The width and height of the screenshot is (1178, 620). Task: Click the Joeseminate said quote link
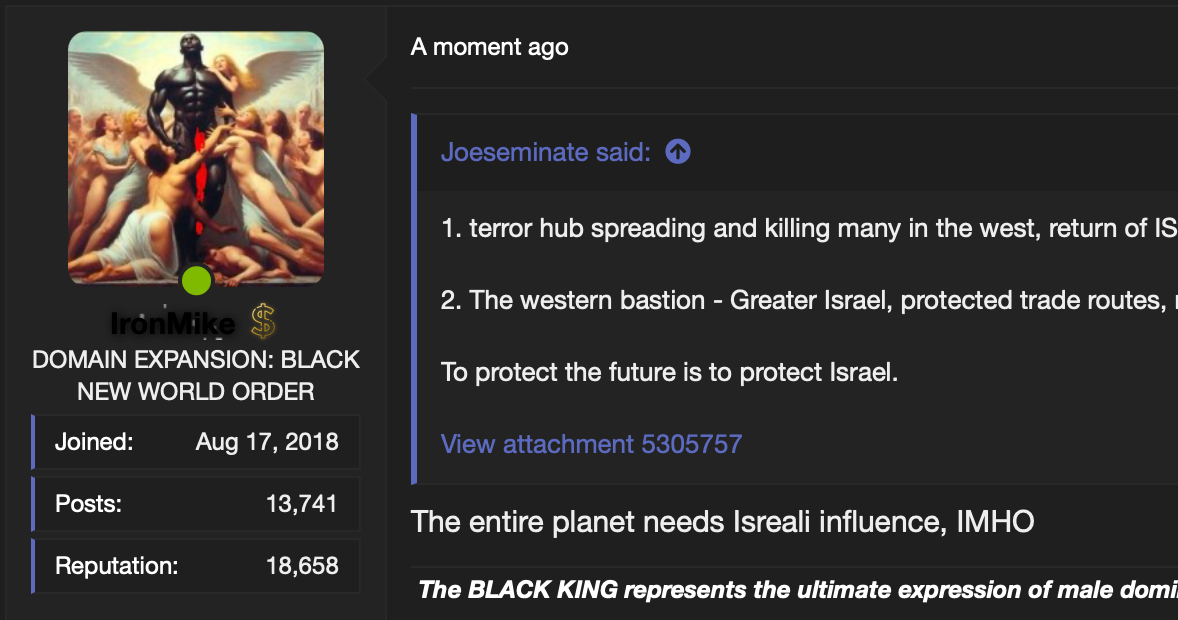(545, 152)
